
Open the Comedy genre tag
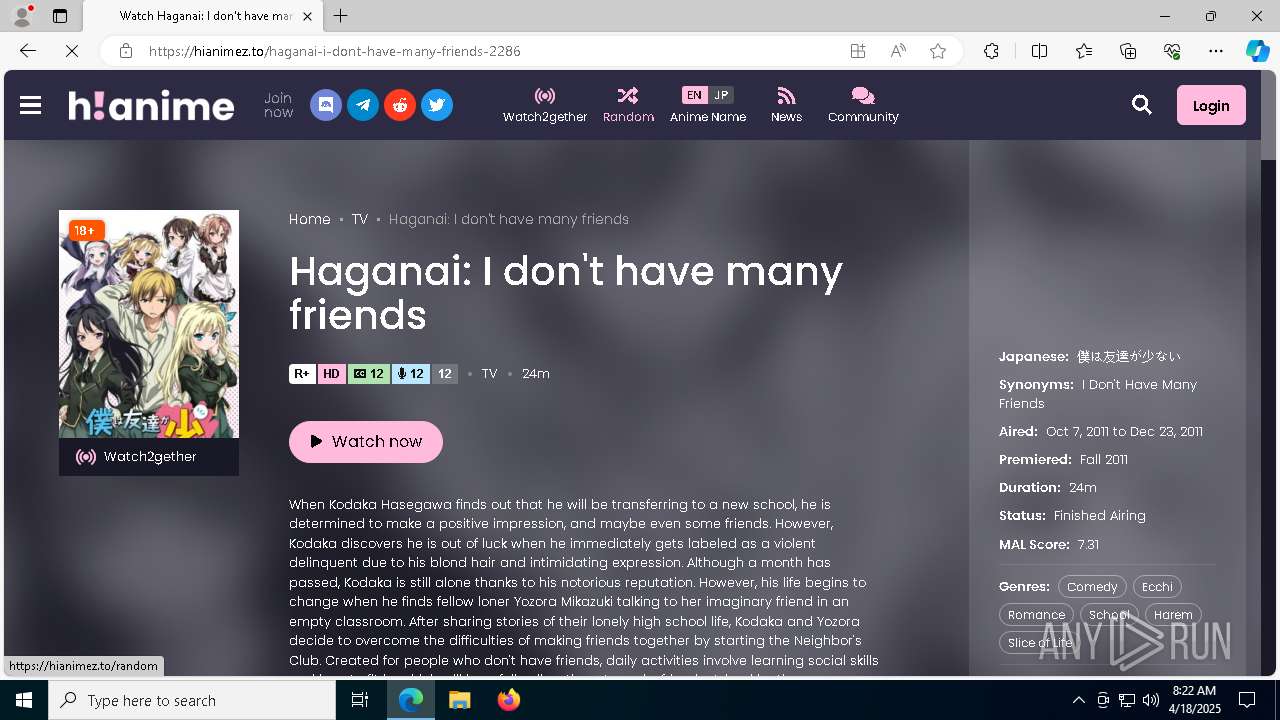1092,587
